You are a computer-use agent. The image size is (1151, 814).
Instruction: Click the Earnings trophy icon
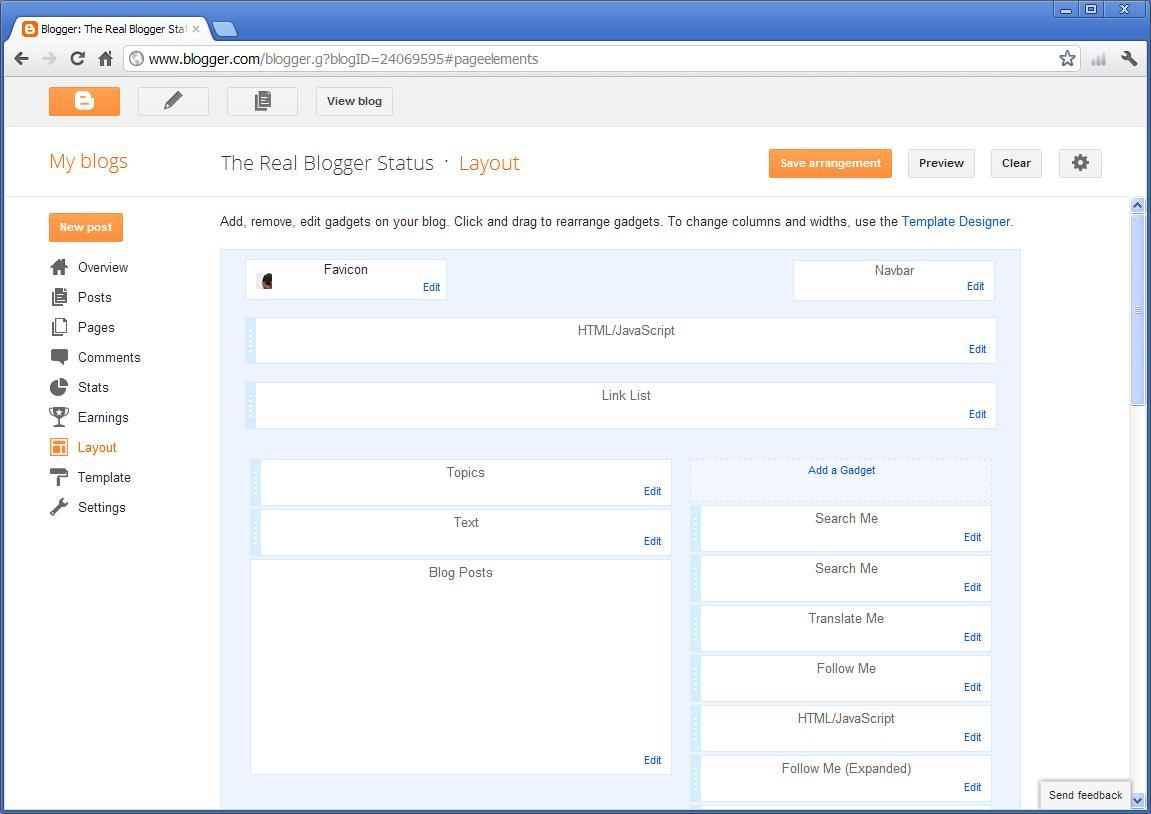tap(59, 417)
